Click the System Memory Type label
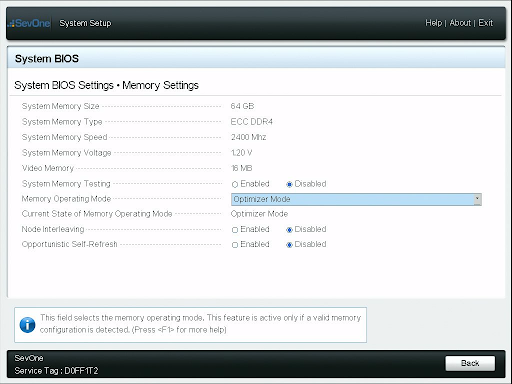 tap(62, 122)
